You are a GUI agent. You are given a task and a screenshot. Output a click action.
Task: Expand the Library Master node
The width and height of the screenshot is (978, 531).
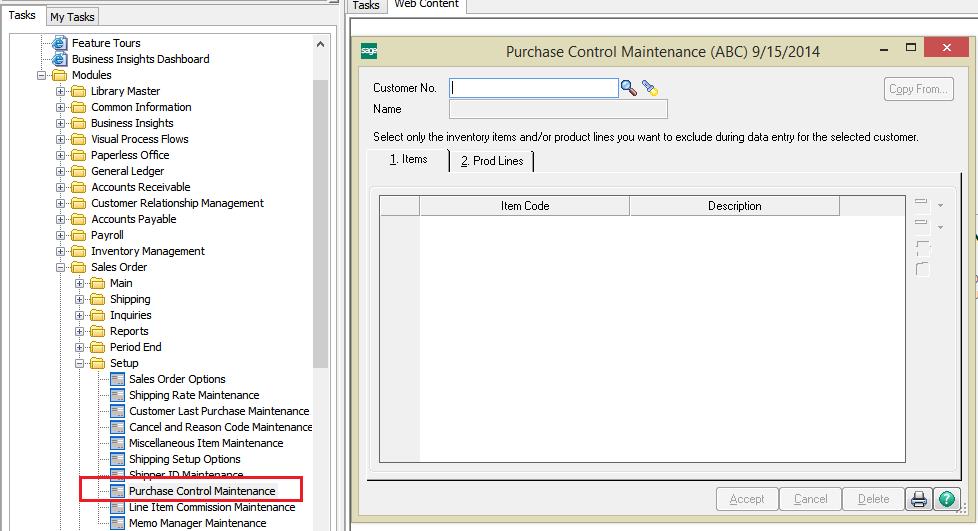61,91
